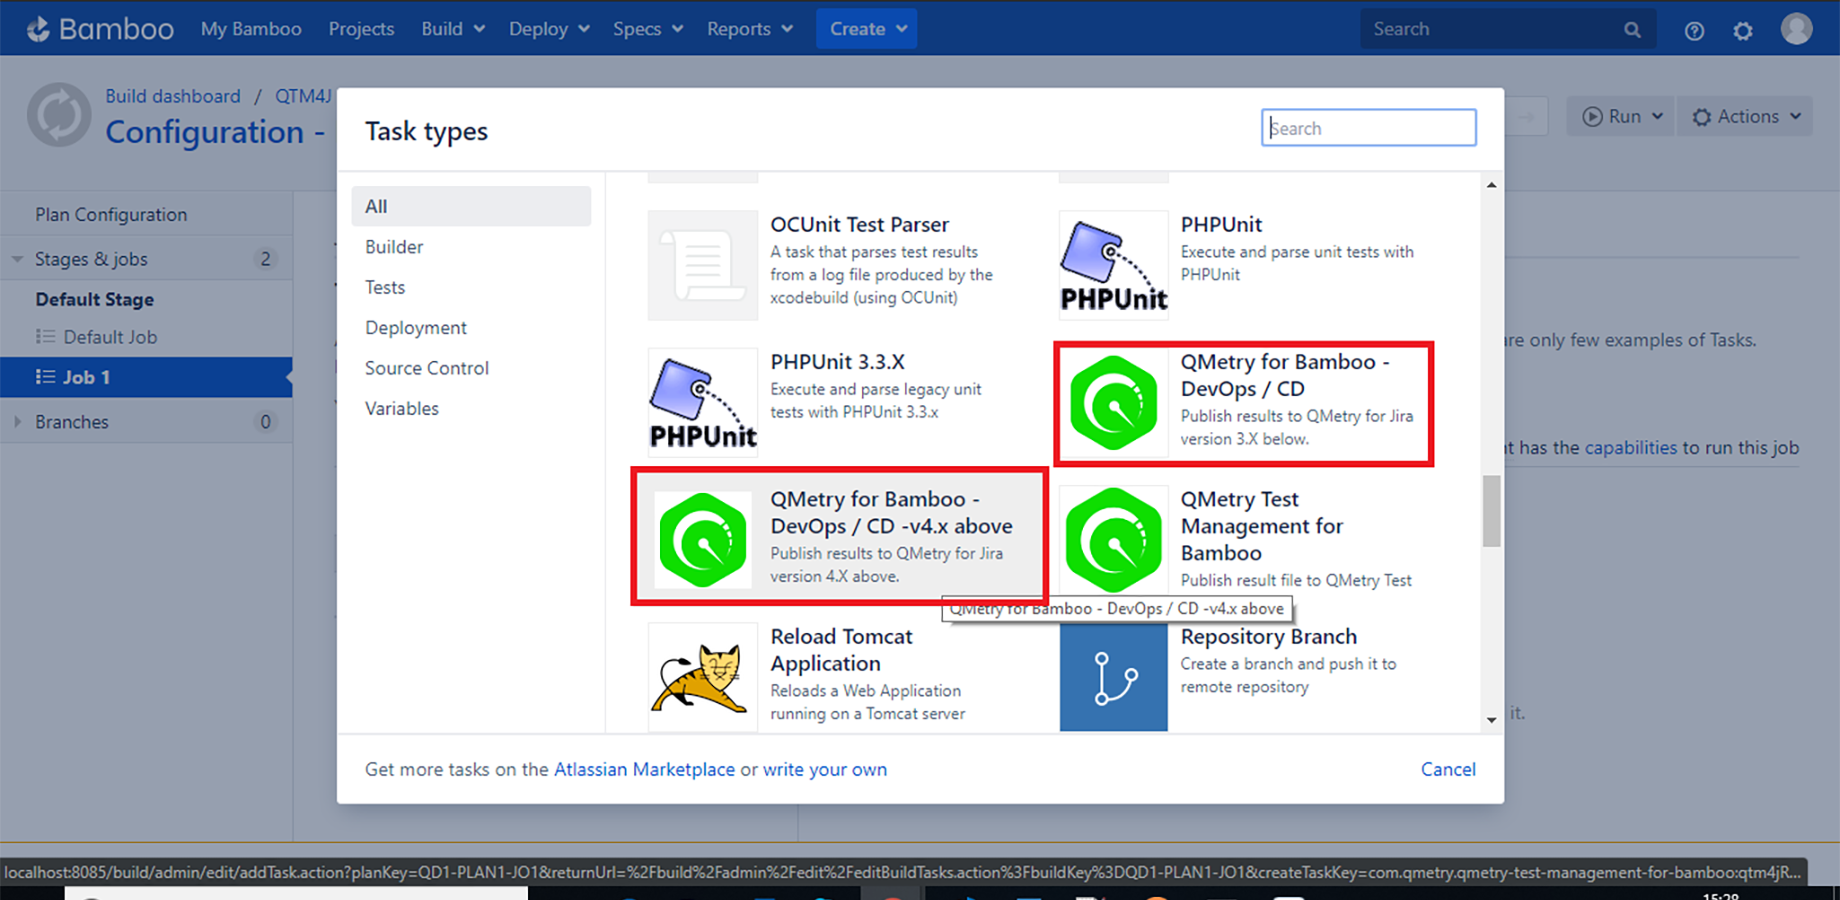Expand the Branches section

tap(17, 422)
